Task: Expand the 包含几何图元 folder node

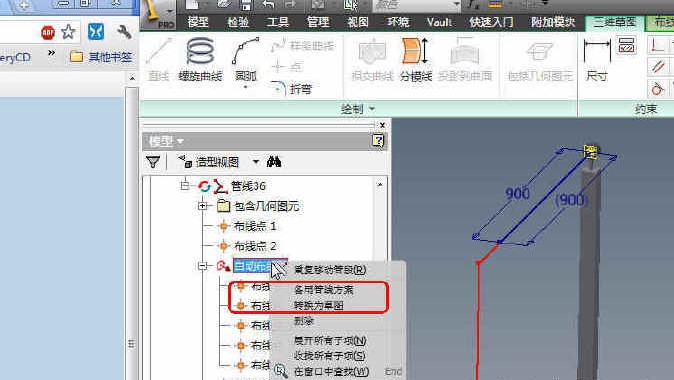Action: pyautogui.click(x=202, y=206)
